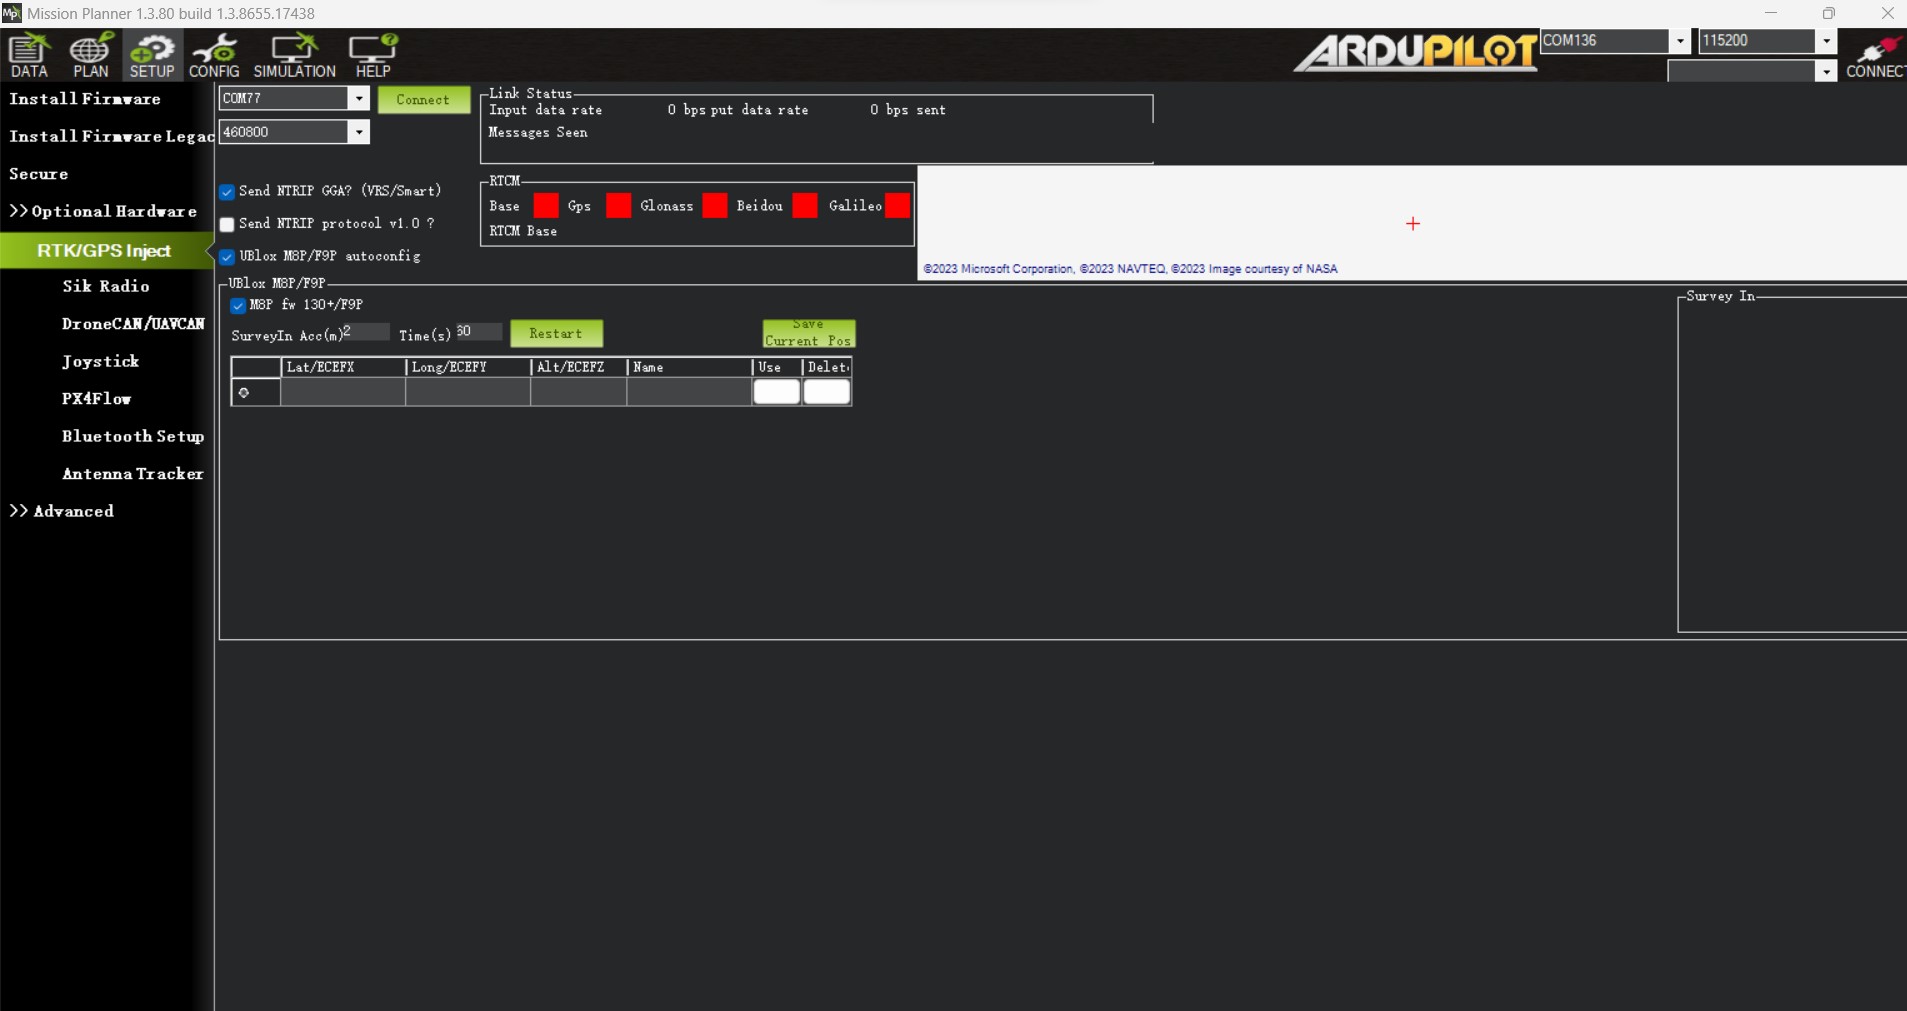This screenshot has height=1011, width=1907.
Task: Expand the 115200 baud dropdown in header
Action: [1826, 41]
